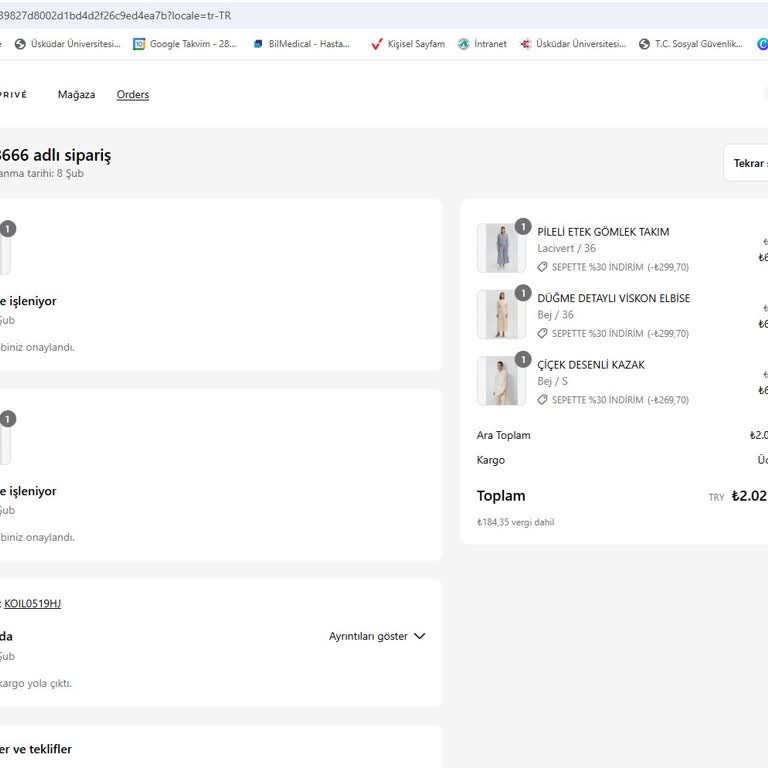Open the Üsküdar Üniversitesi globe bookmark
Image resolution: width=768 pixels, height=768 pixels.
(x=68, y=44)
